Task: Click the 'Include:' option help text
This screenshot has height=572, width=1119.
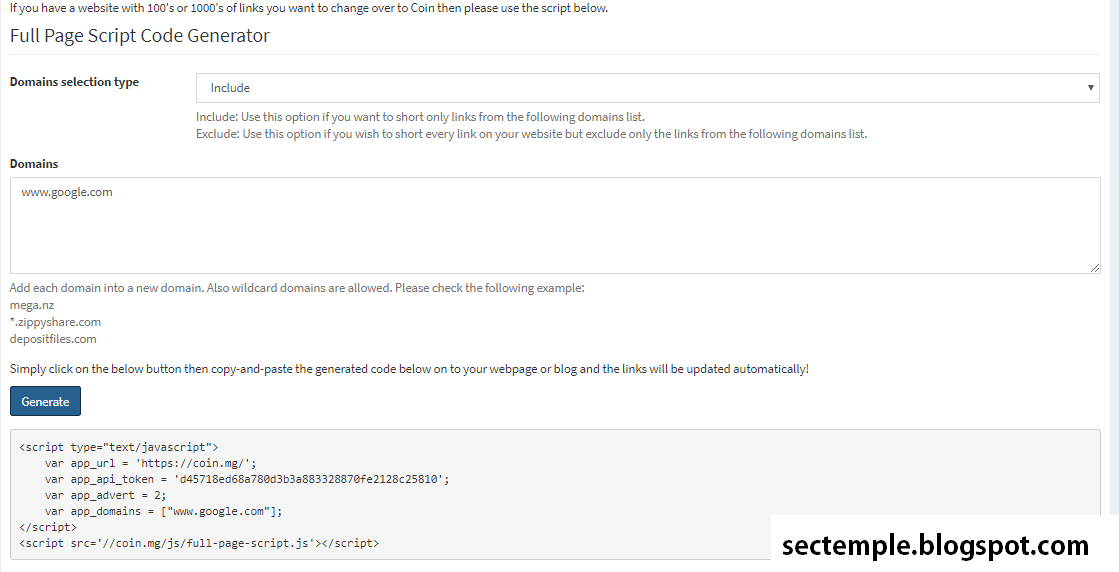Action: tap(420, 117)
